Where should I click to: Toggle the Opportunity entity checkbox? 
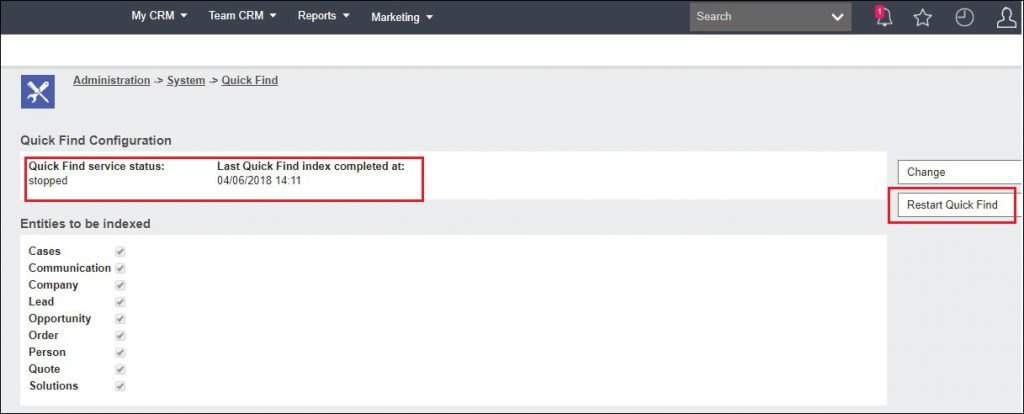point(120,319)
